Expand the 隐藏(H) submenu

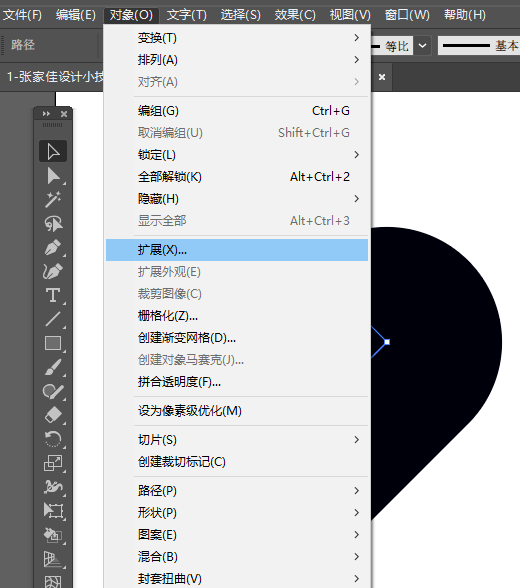[x=237, y=199]
